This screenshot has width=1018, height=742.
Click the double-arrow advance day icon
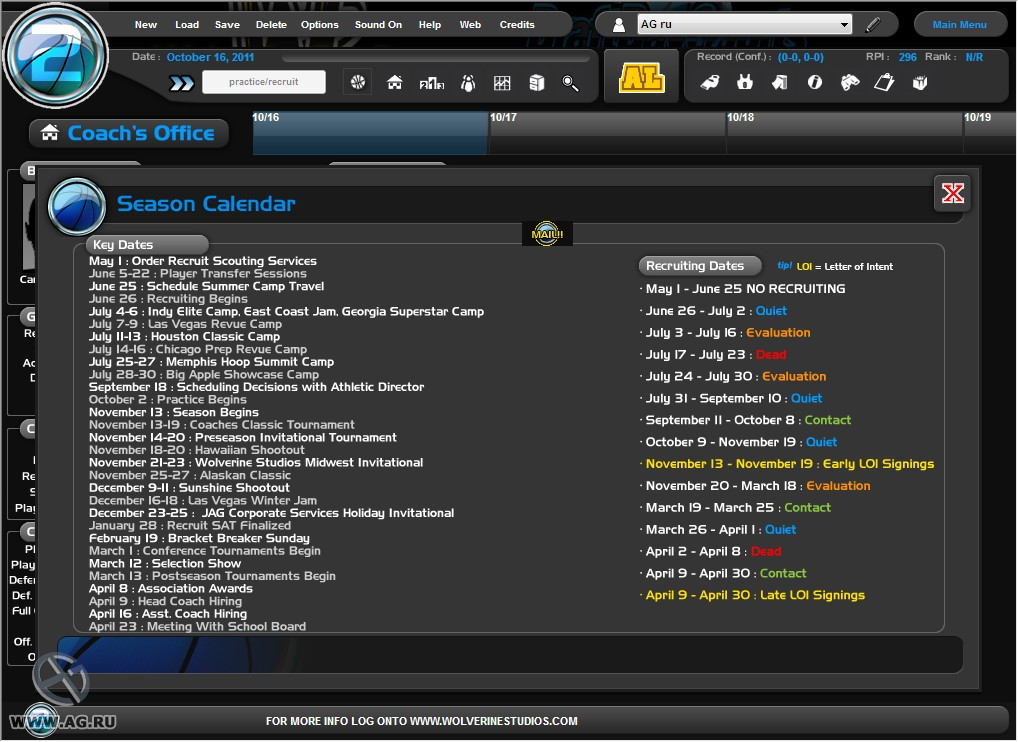pyautogui.click(x=182, y=83)
